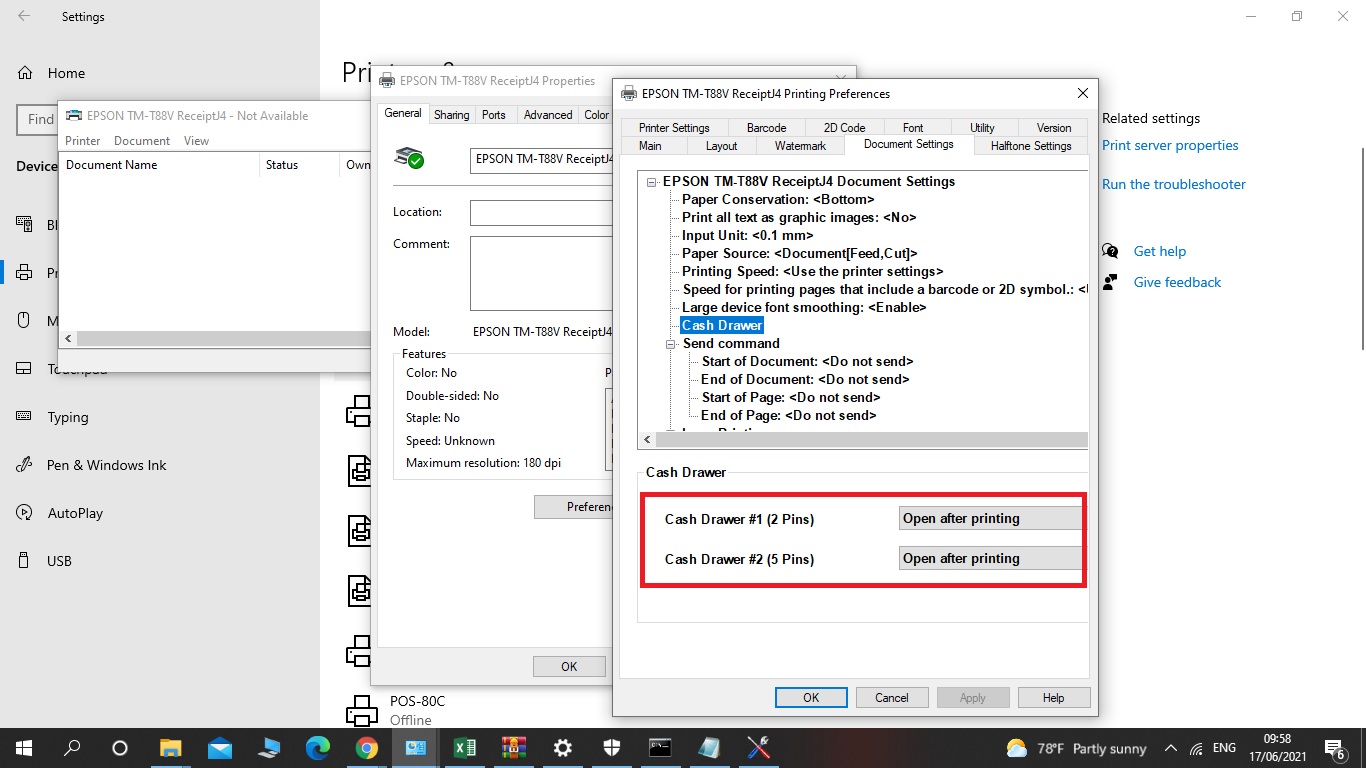Open Layout tab in Preferences
The image size is (1366, 768).
pyautogui.click(x=721, y=146)
